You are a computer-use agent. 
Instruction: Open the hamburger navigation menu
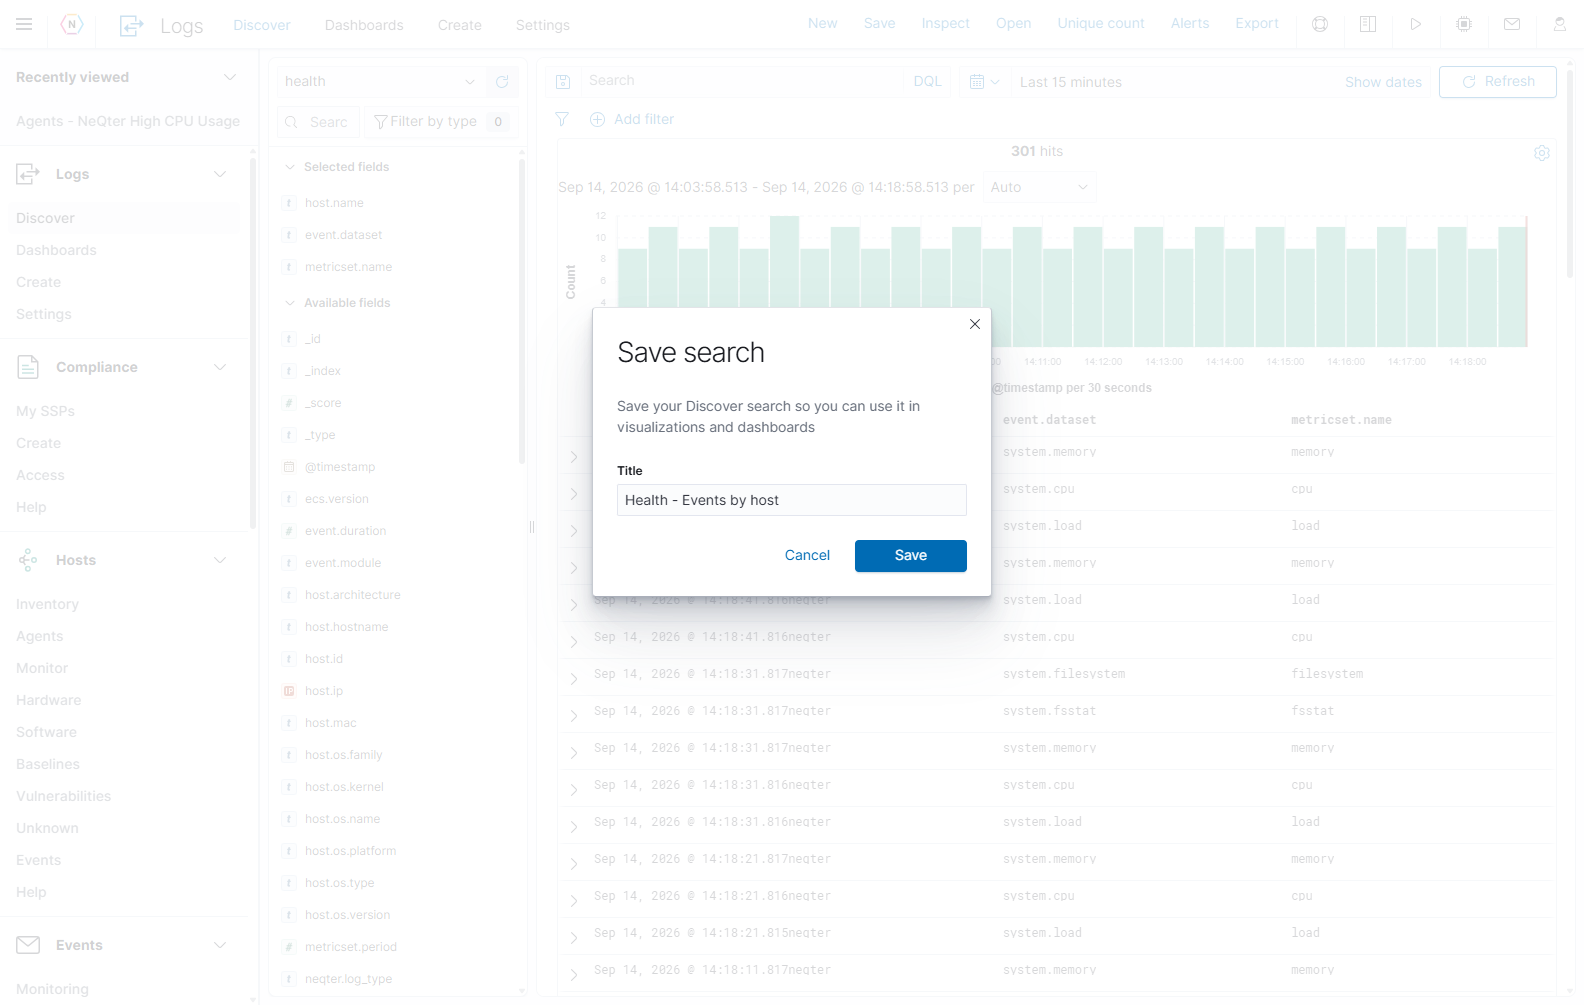(24, 24)
